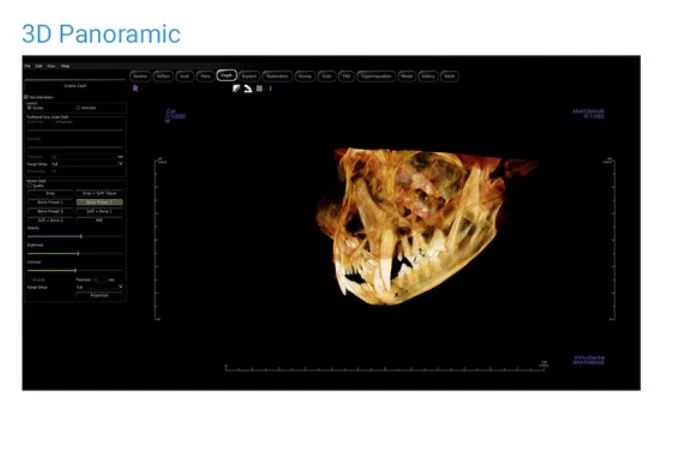Click the first icon in the view toolbar
Screen dimensions: 679x458
(x=237, y=88)
